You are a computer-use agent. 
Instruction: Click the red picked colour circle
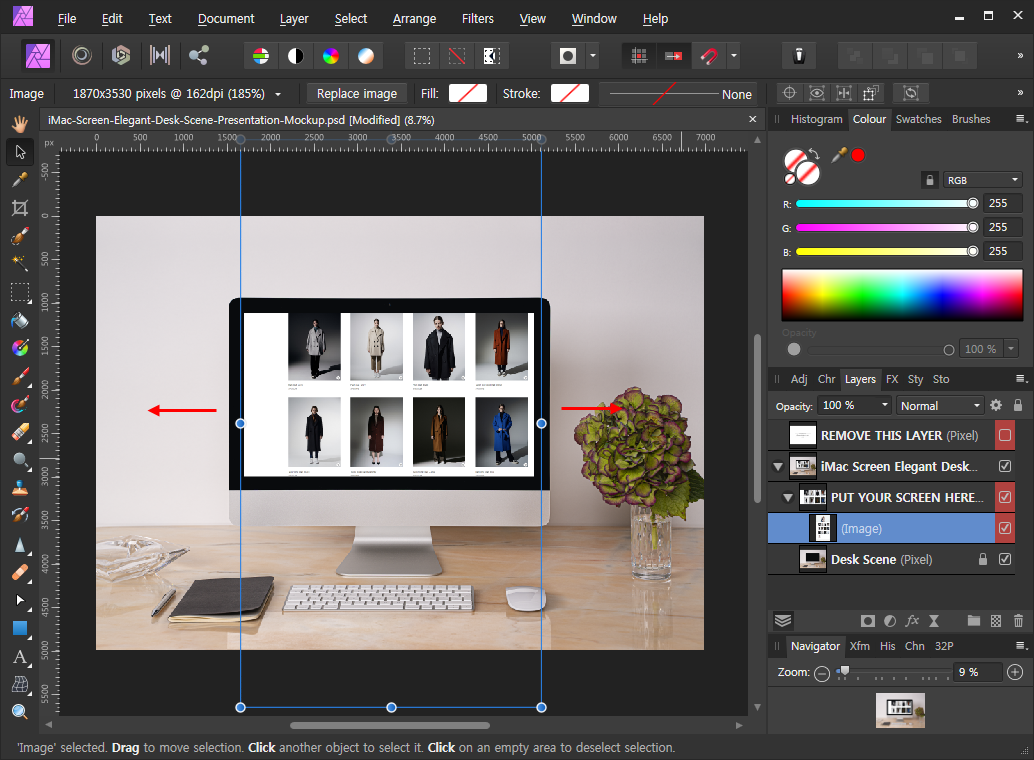[858, 155]
